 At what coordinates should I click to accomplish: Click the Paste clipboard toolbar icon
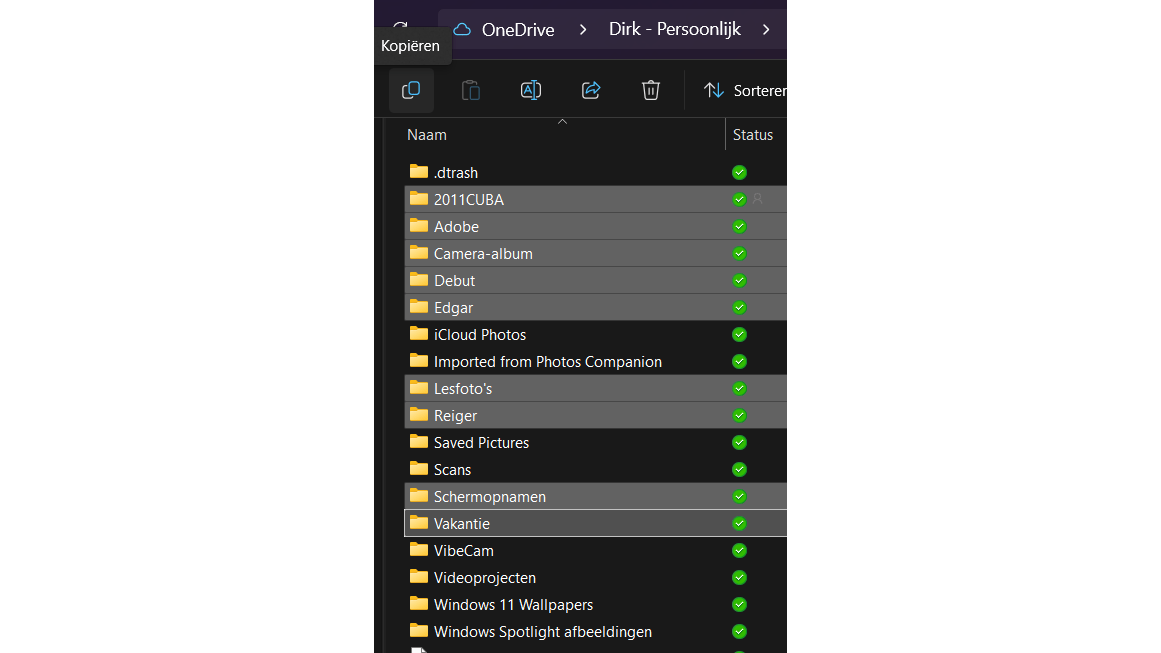point(471,90)
